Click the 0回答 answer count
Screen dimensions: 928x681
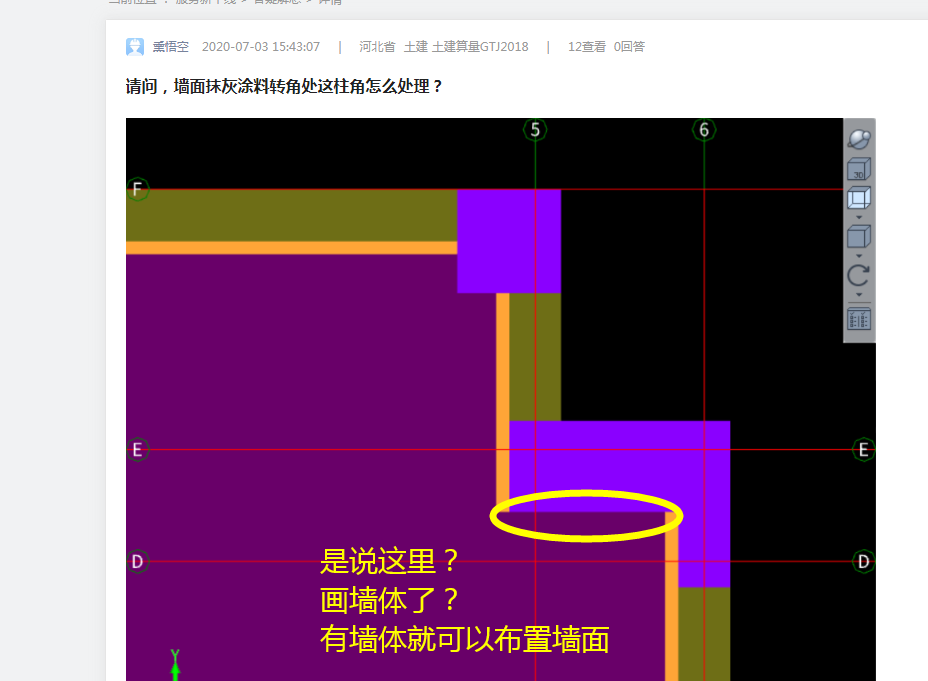[x=629, y=47]
